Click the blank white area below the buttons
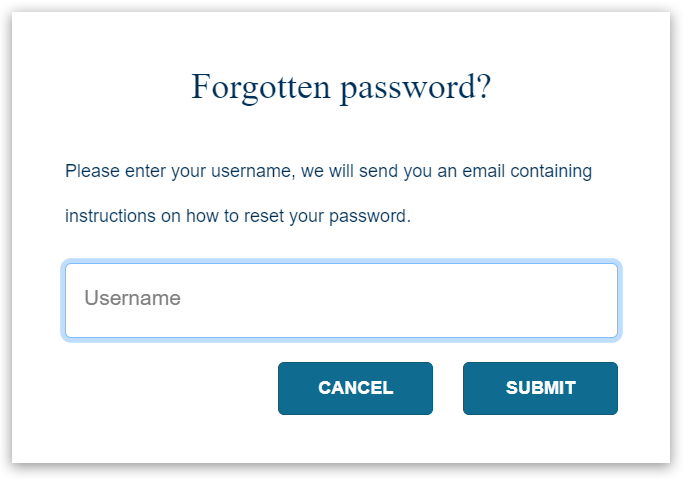The height and width of the screenshot is (481, 688). click(x=341, y=440)
